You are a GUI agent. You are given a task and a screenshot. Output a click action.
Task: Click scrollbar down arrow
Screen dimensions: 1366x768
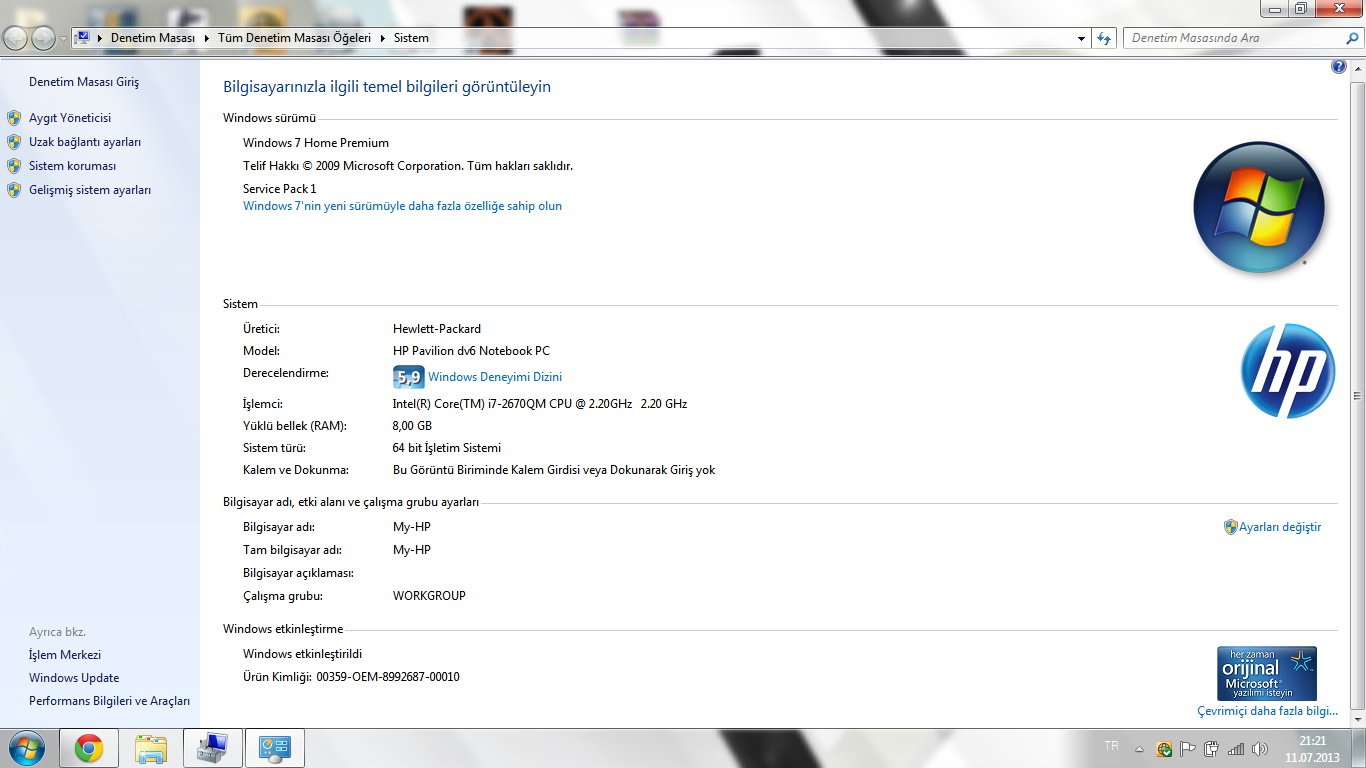click(1357, 722)
